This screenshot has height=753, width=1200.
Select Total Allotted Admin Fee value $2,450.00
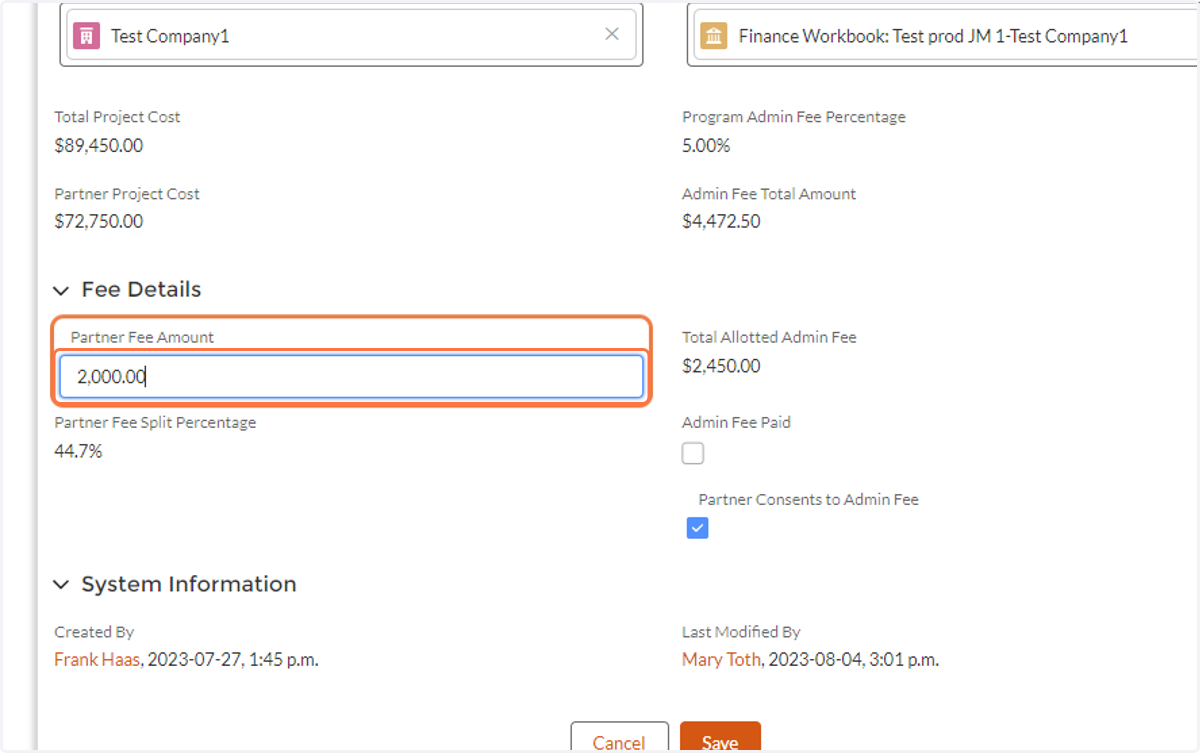click(721, 366)
